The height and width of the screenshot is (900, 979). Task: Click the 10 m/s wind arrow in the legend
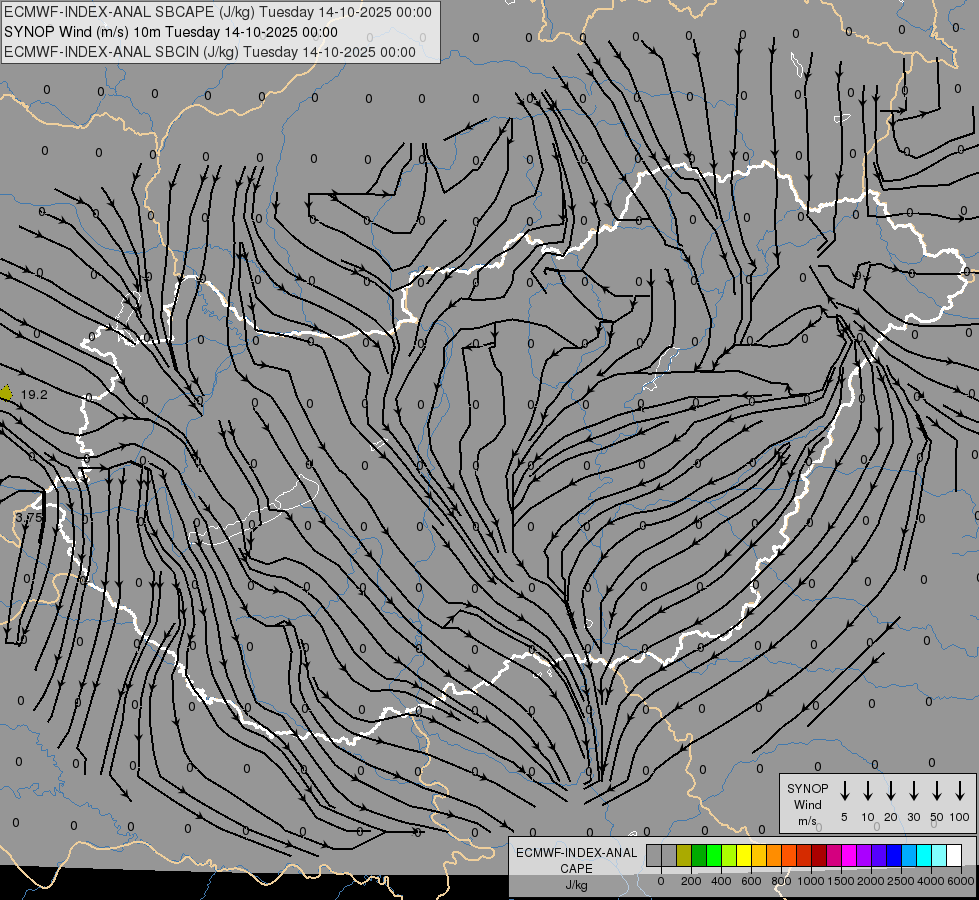[868, 791]
